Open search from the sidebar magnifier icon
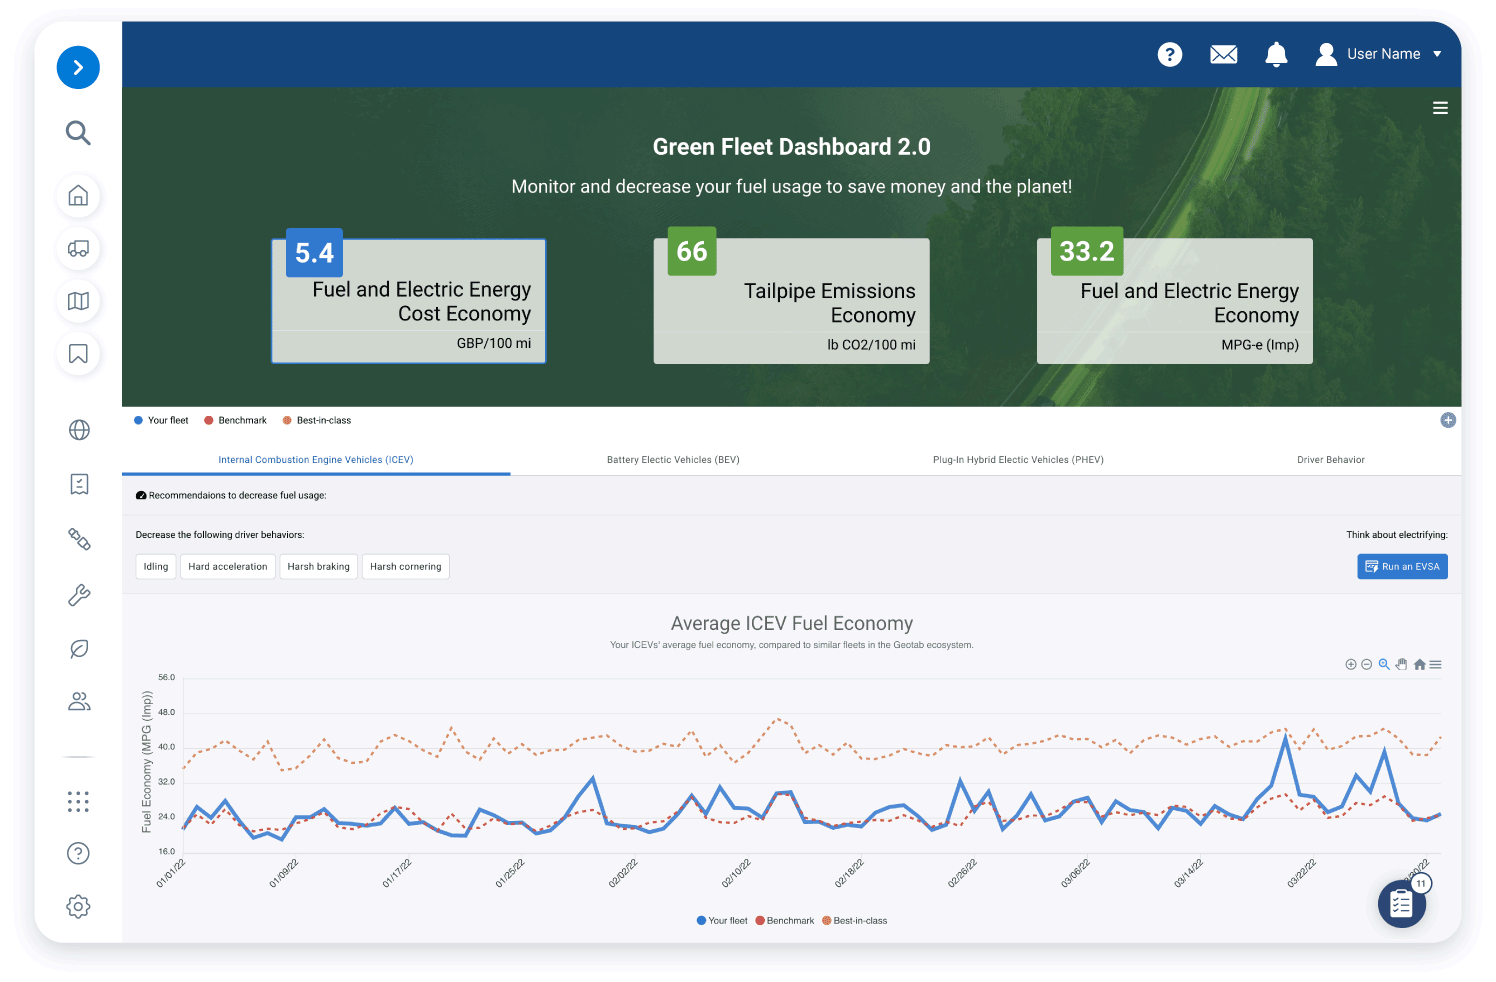Screen dimensions: 1496x982 tap(78, 132)
